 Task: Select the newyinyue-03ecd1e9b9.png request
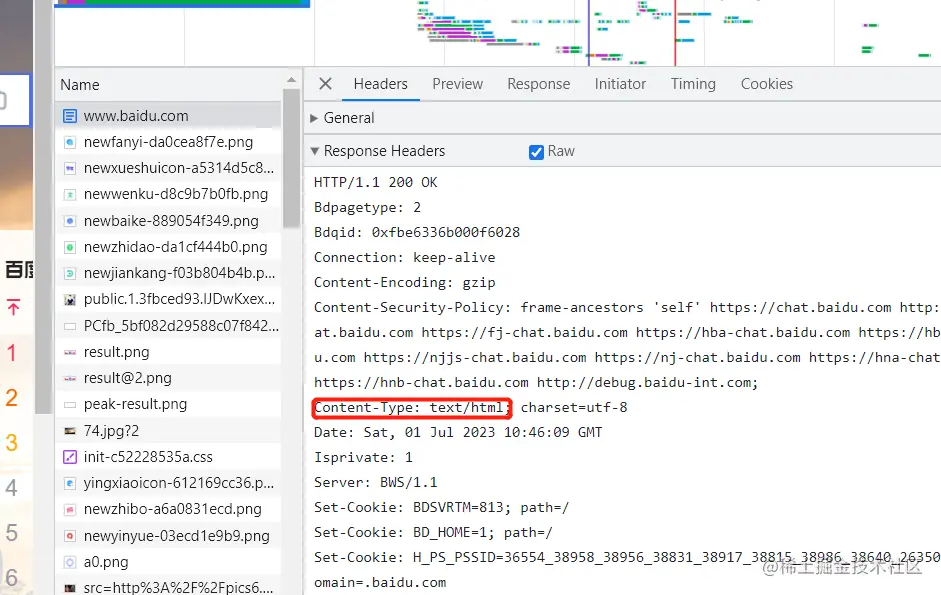pyautogui.click(x=168, y=536)
